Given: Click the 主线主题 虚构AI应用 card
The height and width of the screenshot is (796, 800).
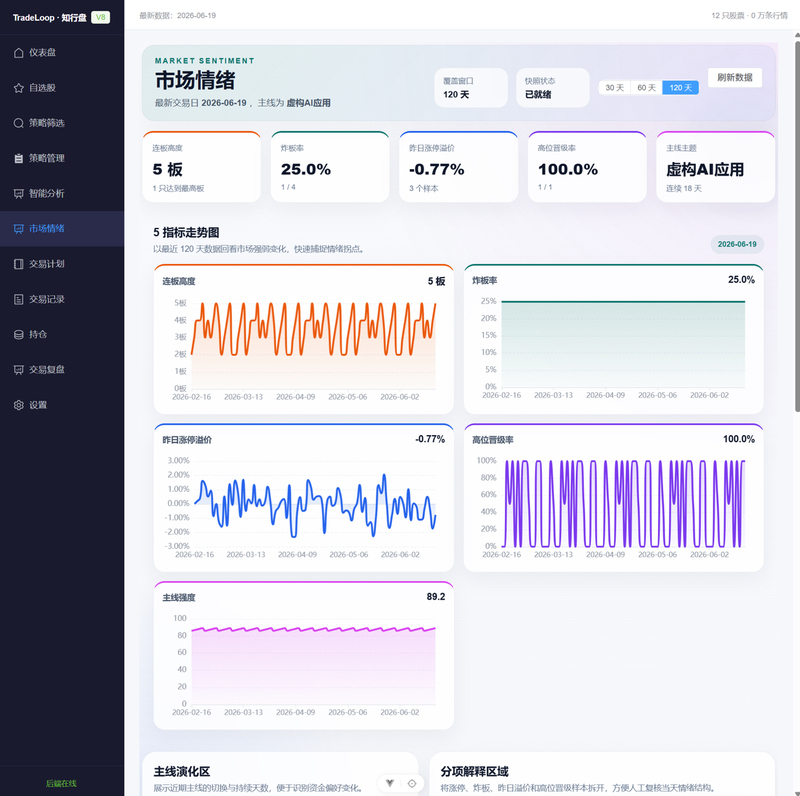Looking at the screenshot, I should pyautogui.click(x=715, y=167).
